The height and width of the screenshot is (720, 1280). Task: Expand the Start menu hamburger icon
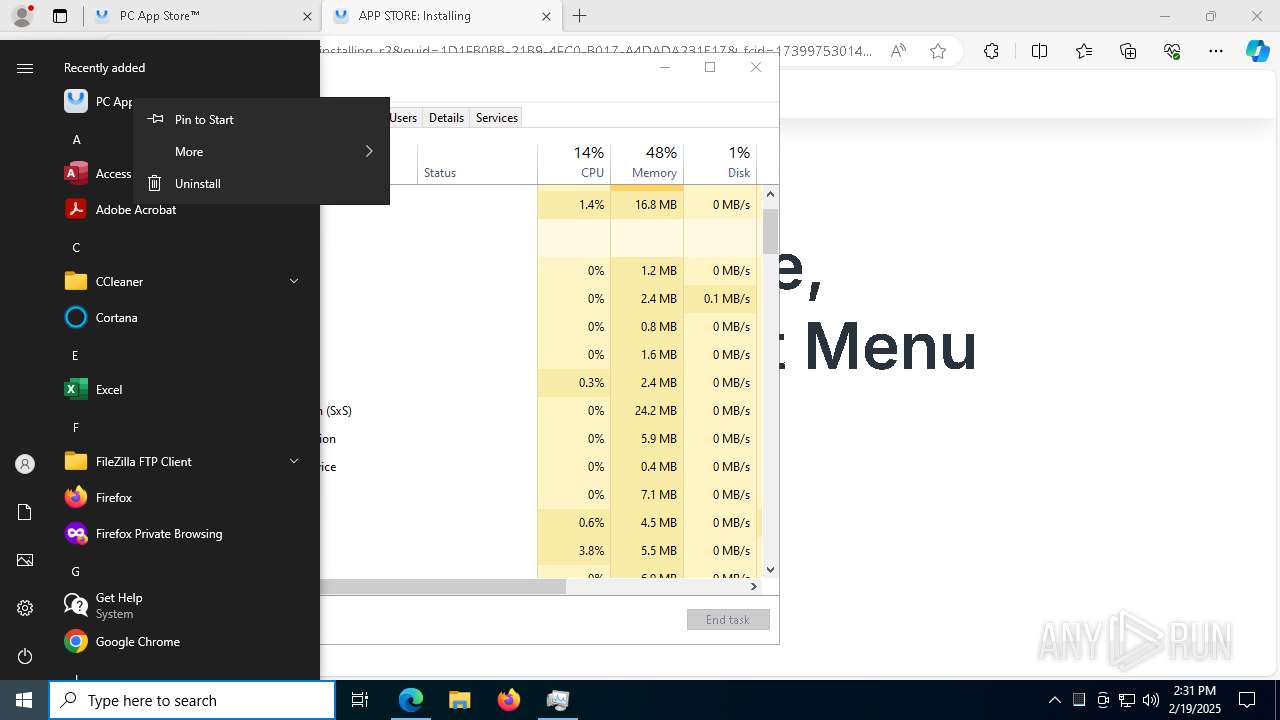[25, 68]
